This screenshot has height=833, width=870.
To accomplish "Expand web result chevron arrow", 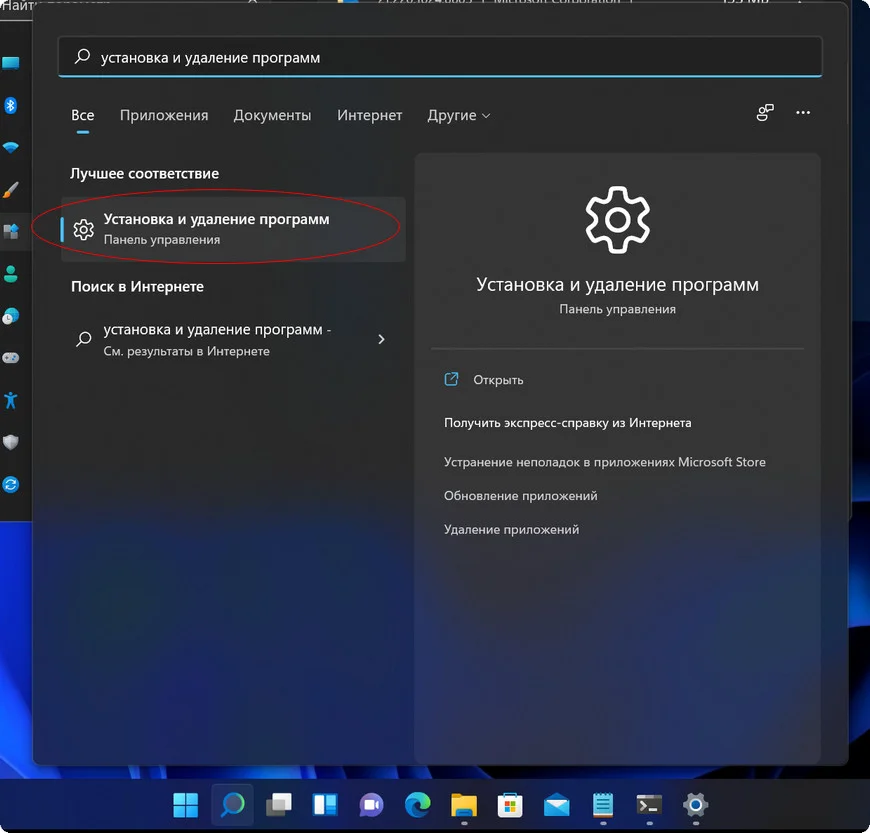I will 381,339.
